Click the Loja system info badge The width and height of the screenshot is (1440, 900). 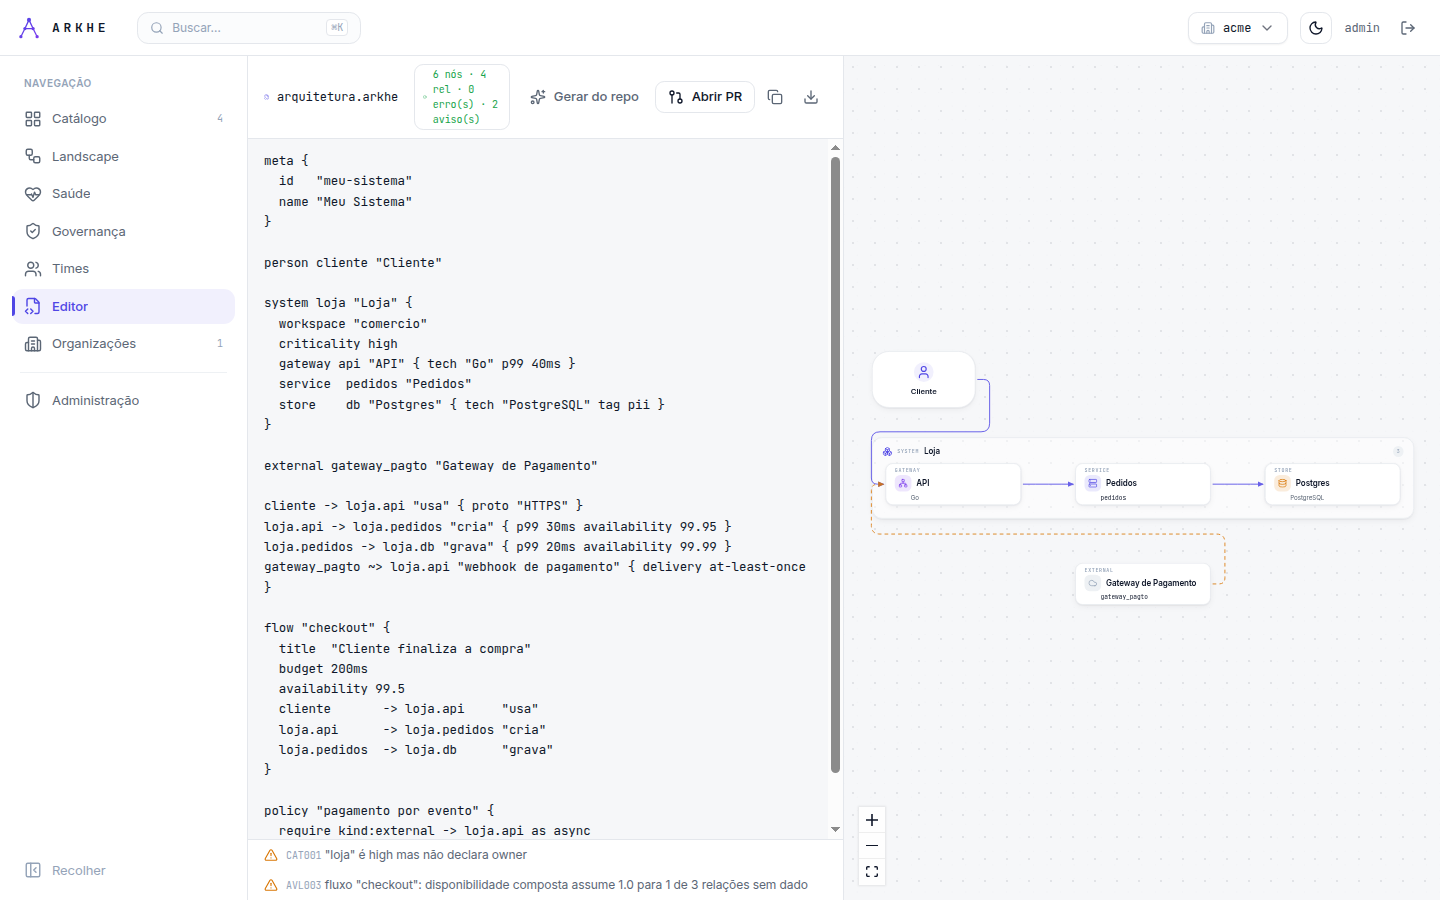[x=1398, y=451]
